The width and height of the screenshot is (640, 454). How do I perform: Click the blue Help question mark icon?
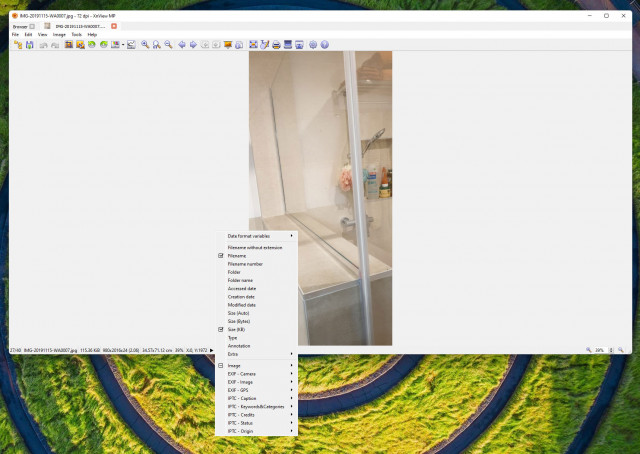(324, 45)
